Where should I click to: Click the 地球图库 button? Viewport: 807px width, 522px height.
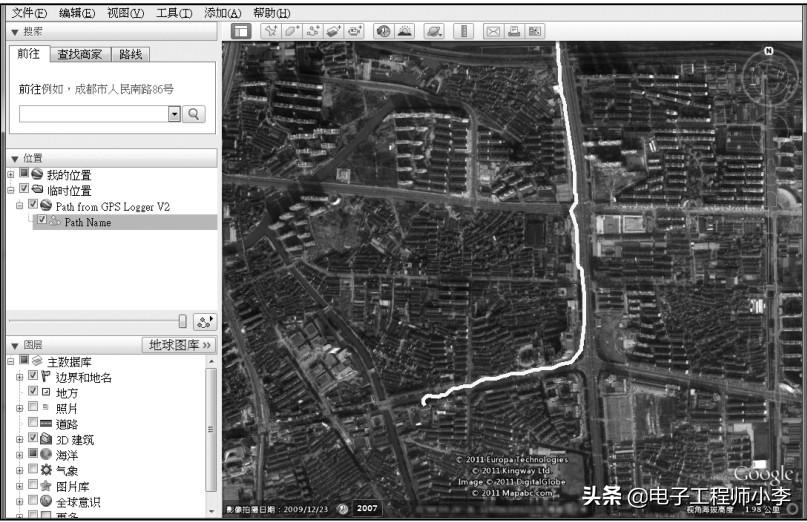click(x=180, y=345)
